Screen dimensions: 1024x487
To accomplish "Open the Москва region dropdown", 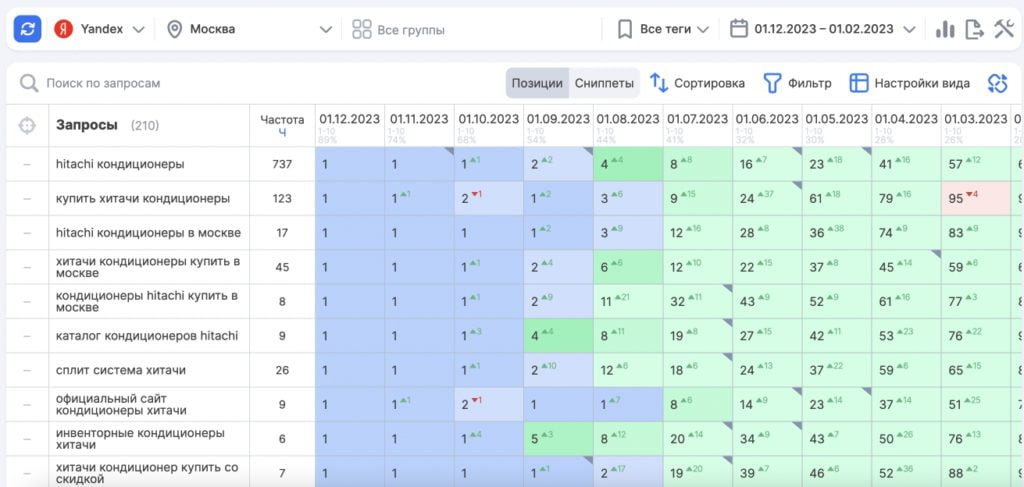I will 249,29.
